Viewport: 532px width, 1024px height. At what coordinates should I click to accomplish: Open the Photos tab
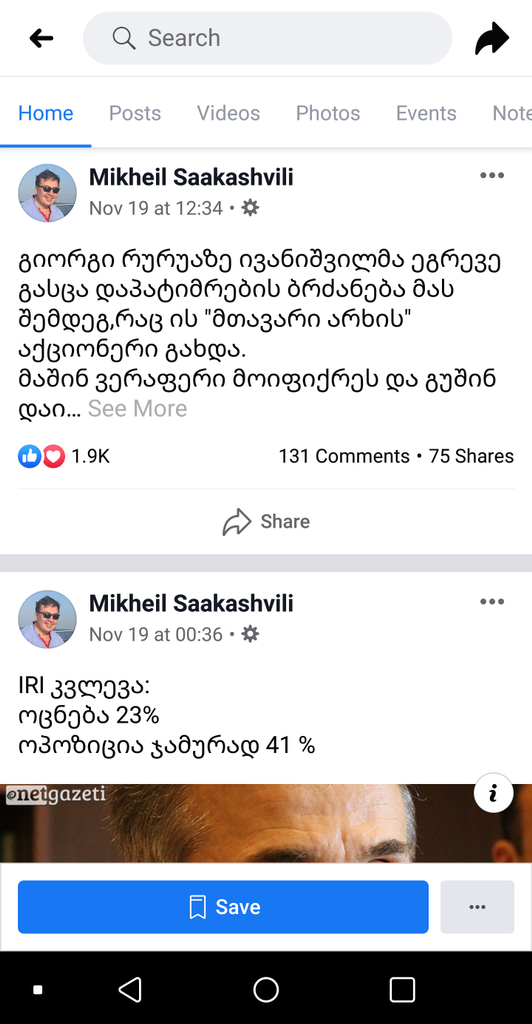(328, 113)
